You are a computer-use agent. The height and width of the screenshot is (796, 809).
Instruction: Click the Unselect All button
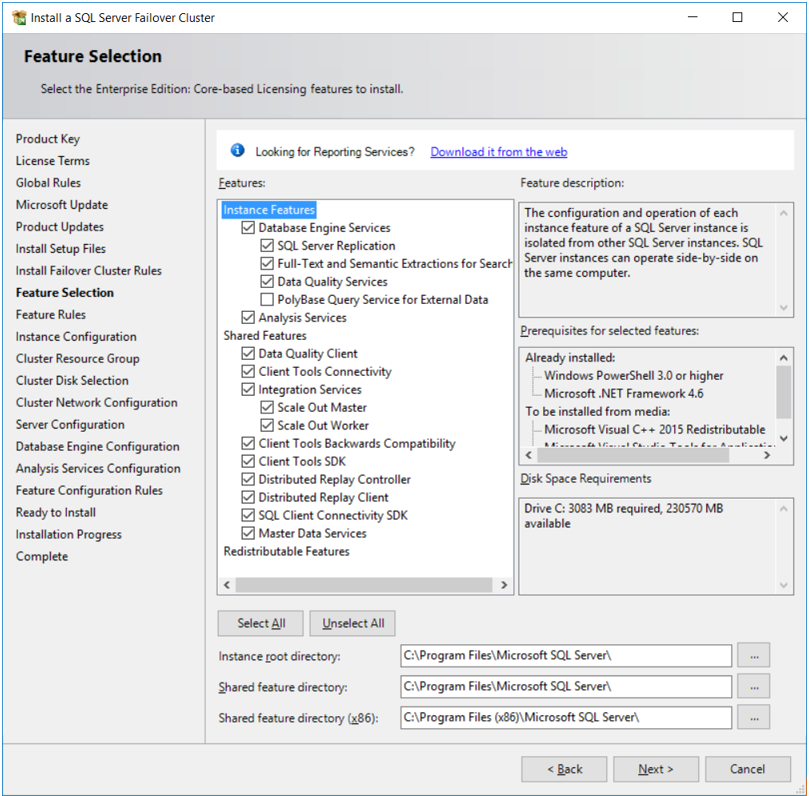353,623
